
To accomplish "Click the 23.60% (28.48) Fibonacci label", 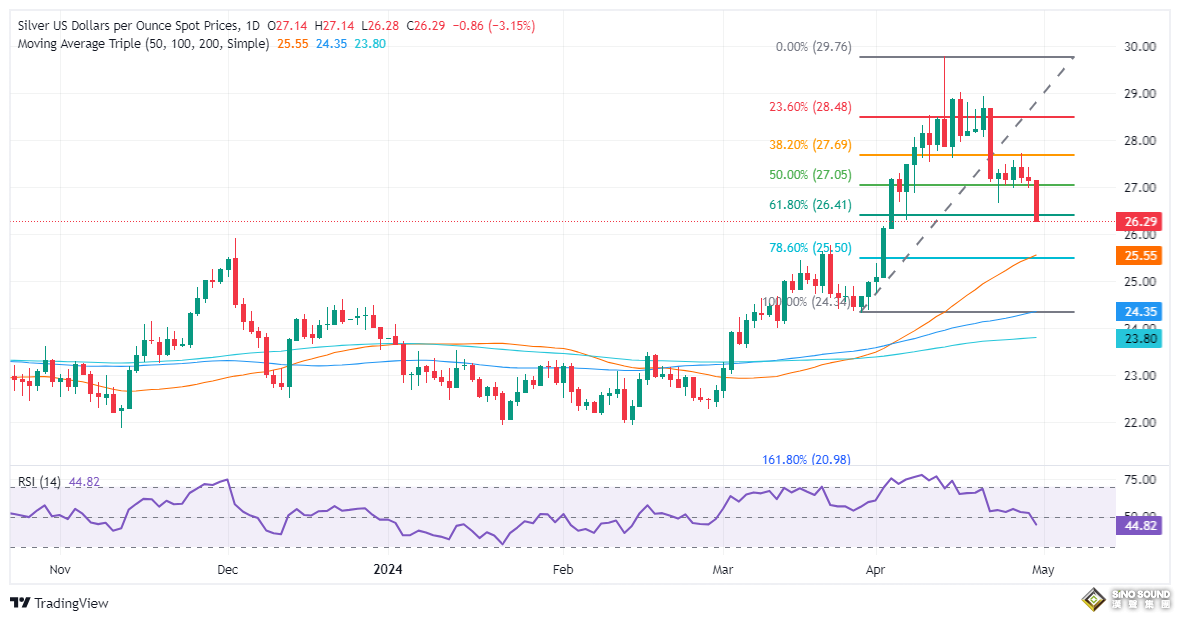I will (811, 106).
